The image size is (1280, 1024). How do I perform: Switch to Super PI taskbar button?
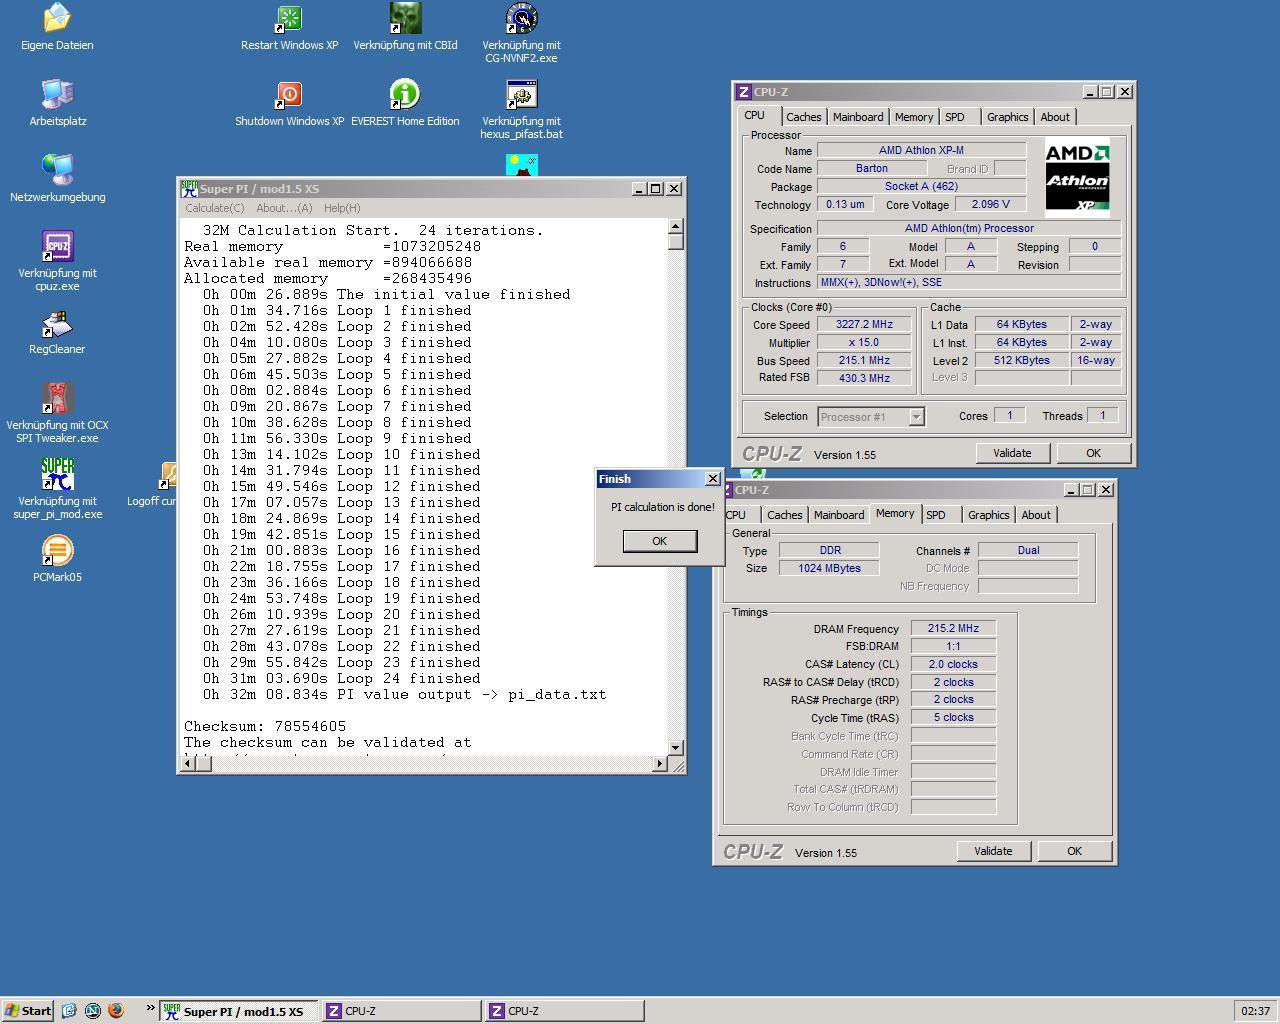click(x=238, y=1011)
